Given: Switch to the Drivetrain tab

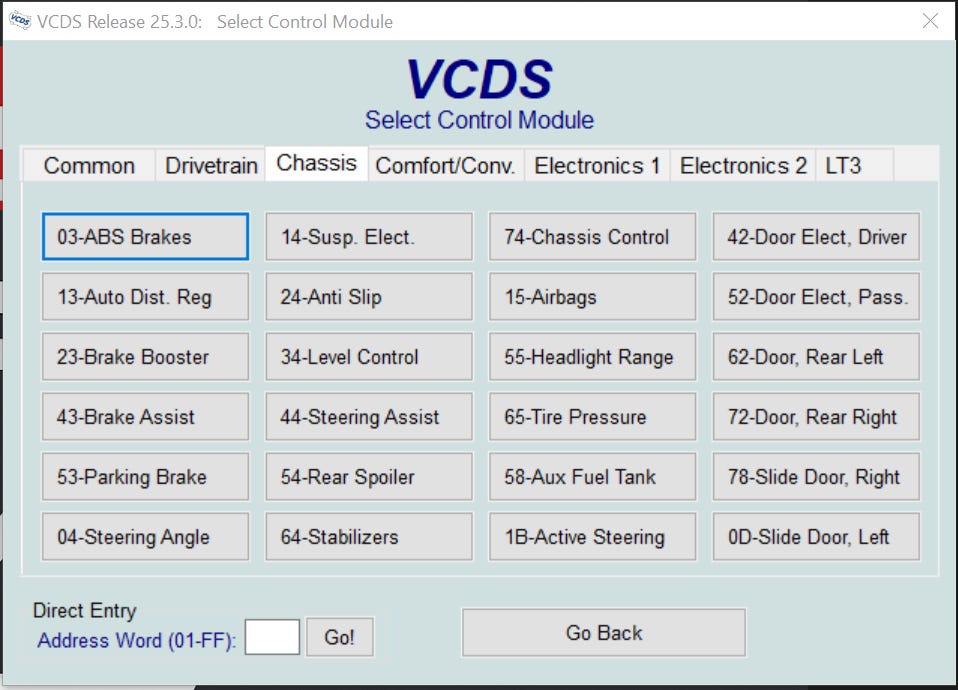Looking at the screenshot, I should point(211,166).
